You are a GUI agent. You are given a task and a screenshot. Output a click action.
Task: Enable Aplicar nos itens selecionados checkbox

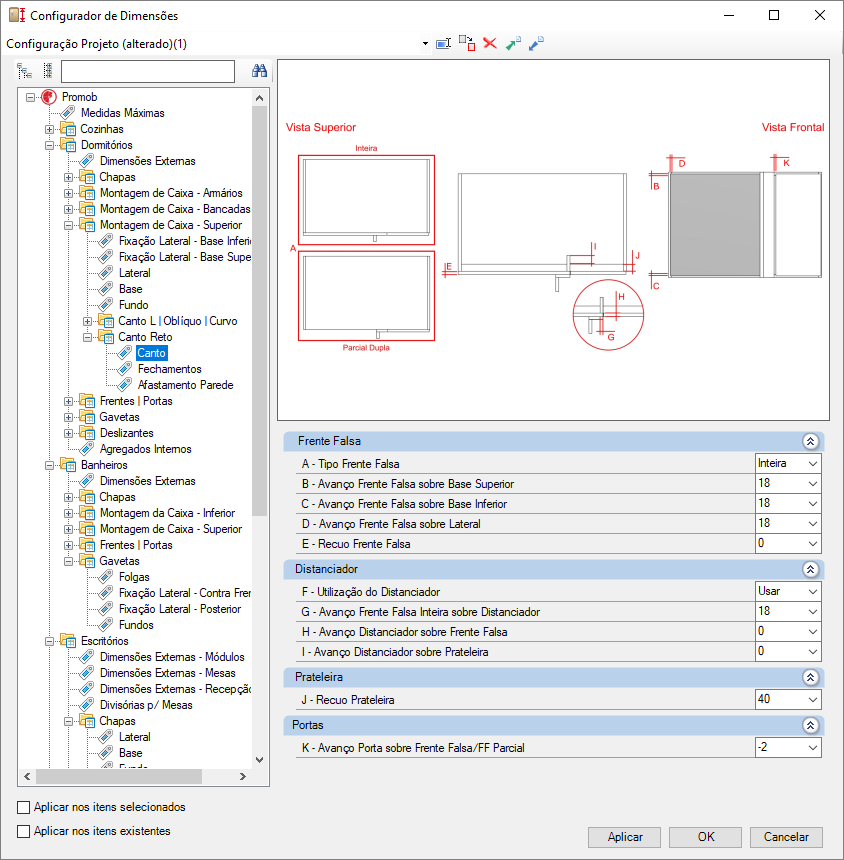pyautogui.click(x=24, y=807)
